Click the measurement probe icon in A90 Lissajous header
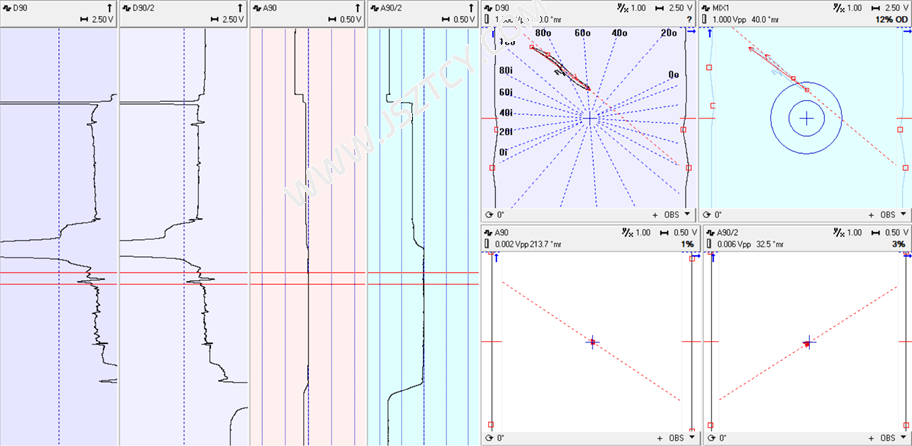This screenshot has width=912, height=446. [487, 244]
